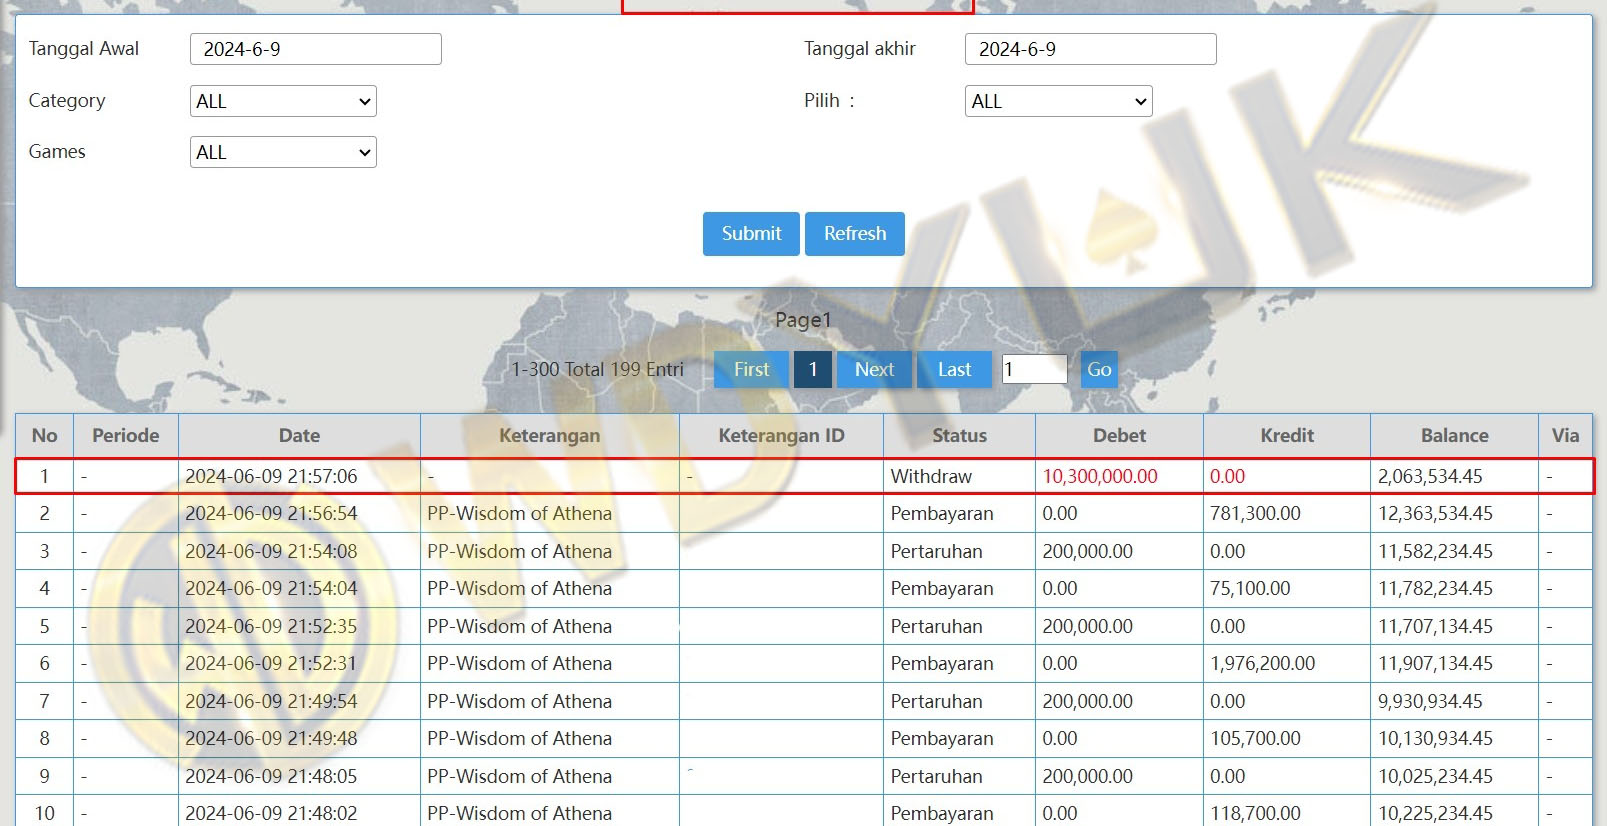Click kredit value 118,700.00
The image size is (1607, 826).
pos(1255,814)
